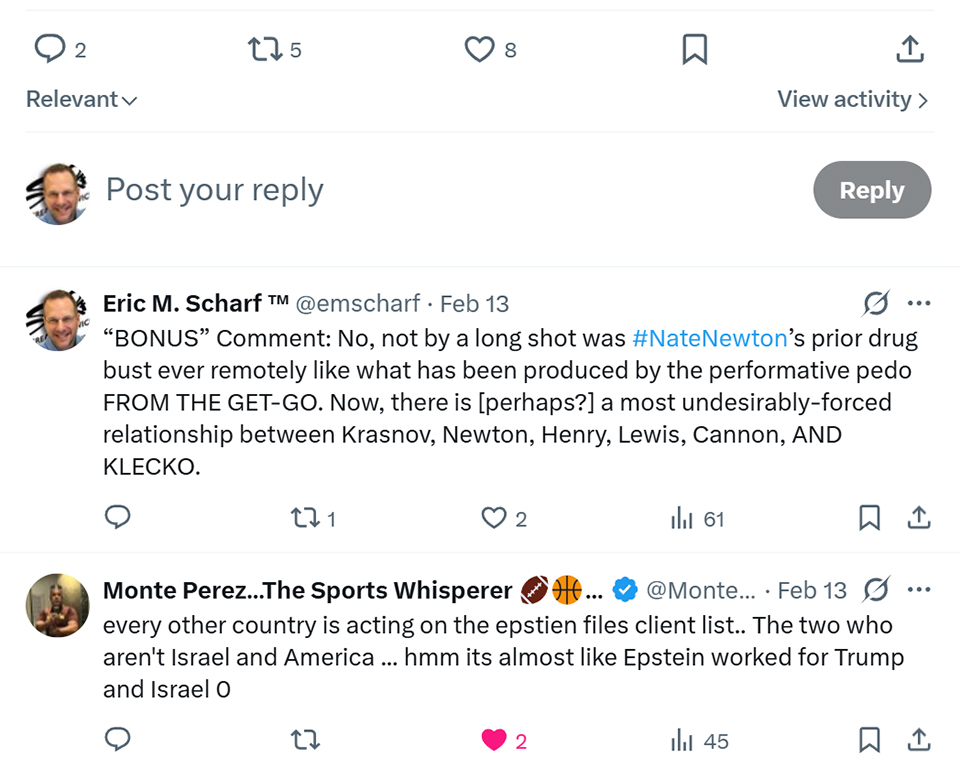
Task: Click the reply icon on the main post
Action: click(50, 49)
